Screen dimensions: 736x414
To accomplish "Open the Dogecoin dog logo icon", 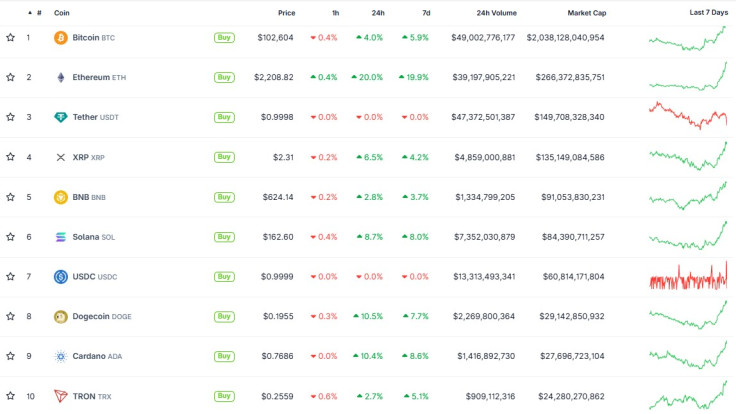I will [x=61, y=316].
